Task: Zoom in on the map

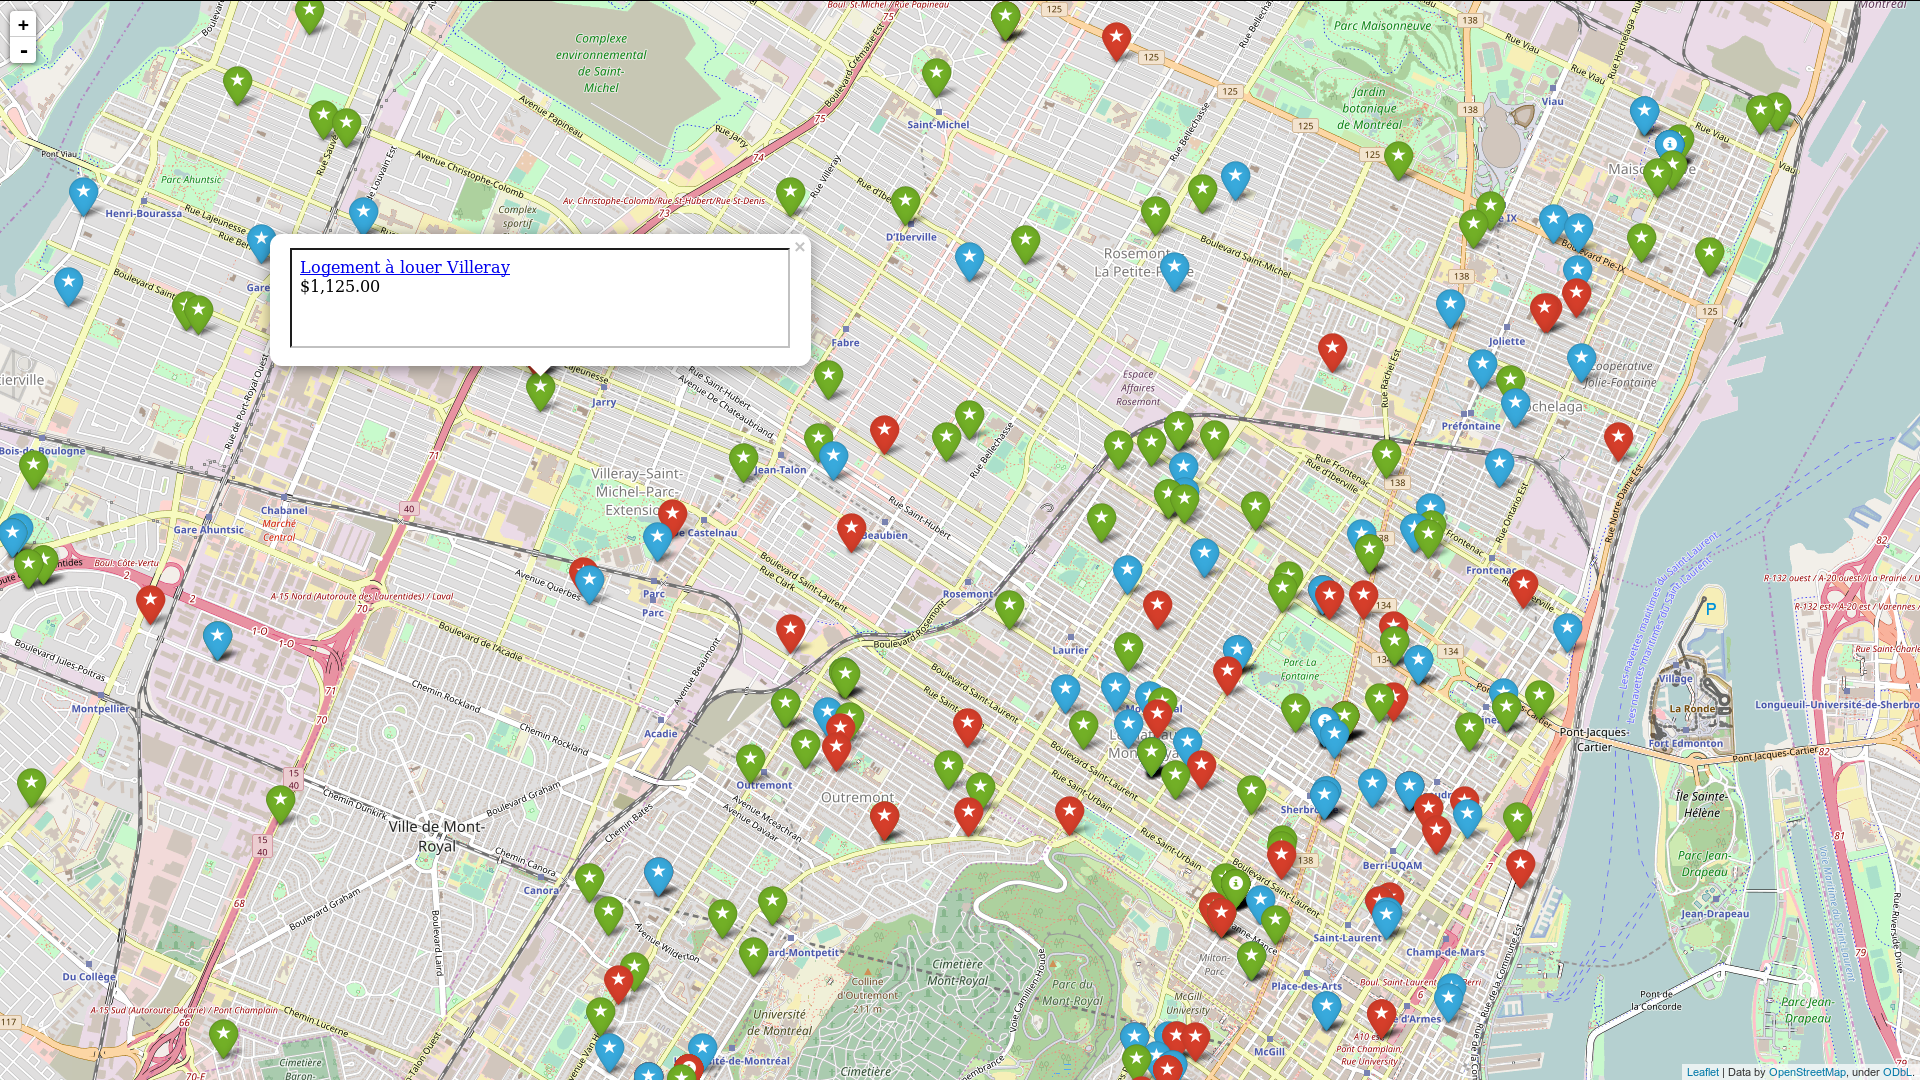Action: pyautogui.click(x=23, y=25)
